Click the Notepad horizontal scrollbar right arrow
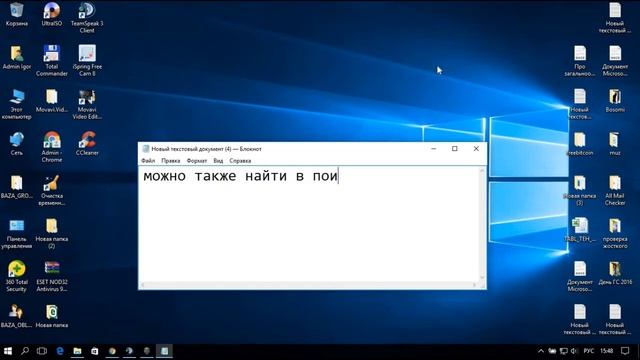The height and width of the screenshot is (360, 640). tap(475, 284)
